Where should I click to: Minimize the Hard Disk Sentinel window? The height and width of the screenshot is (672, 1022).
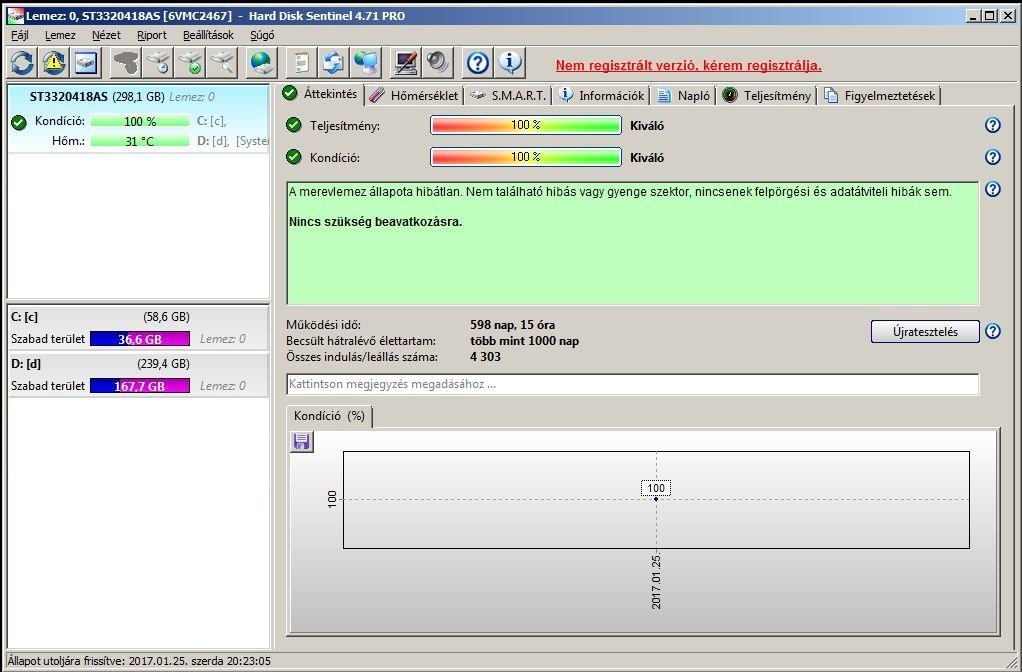[973, 16]
